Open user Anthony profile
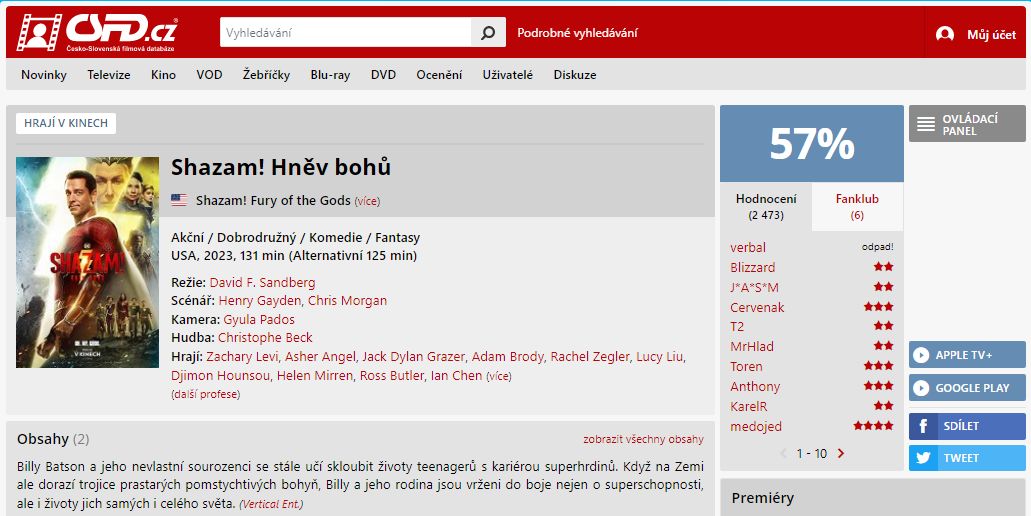Image resolution: width=1031 pixels, height=516 pixels. click(755, 387)
